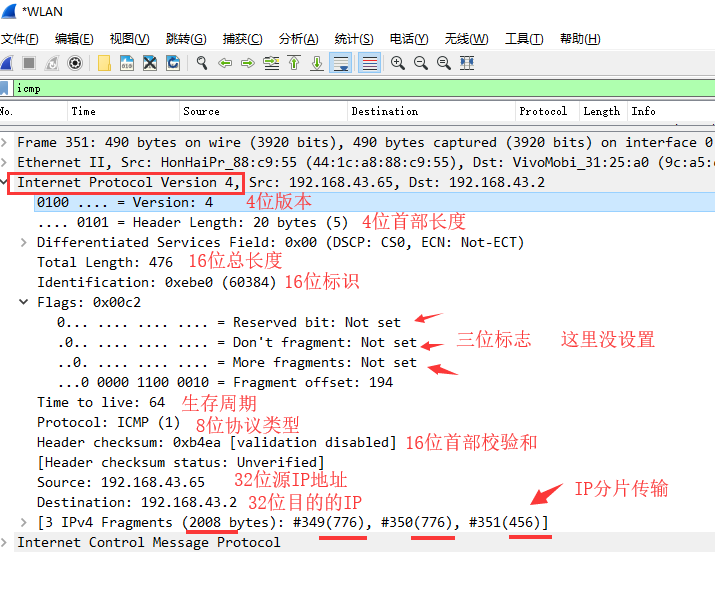The width and height of the screenshot is (715, 610).
Task: Toggle auto-scroll during live capture
Action: tap(340, 63)
